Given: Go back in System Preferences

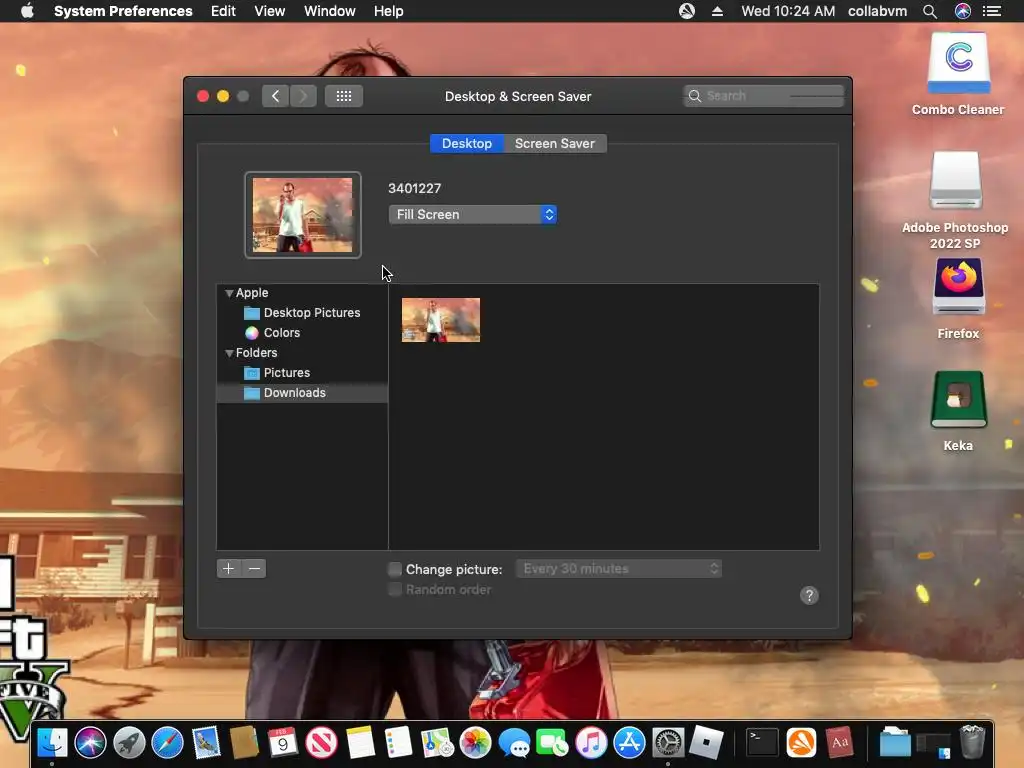Looking at the screenshot, I should point(275,96).
